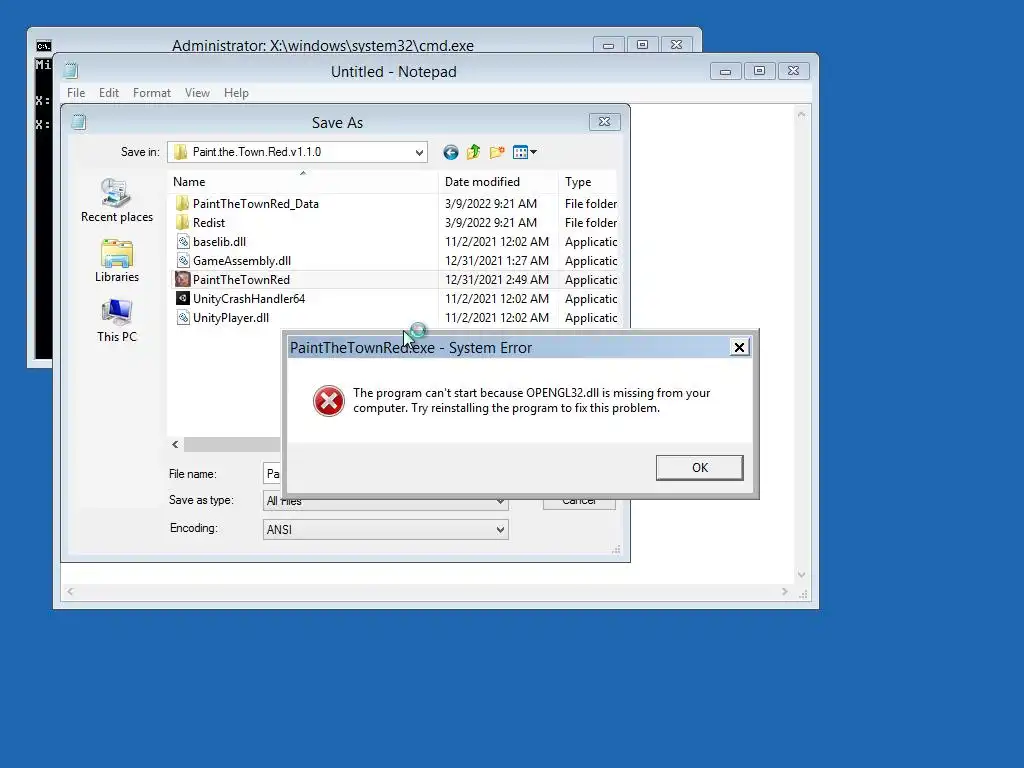
Task: Click the Notepad title bar icon
Action: pyautogui.click(x=71, y=71)
